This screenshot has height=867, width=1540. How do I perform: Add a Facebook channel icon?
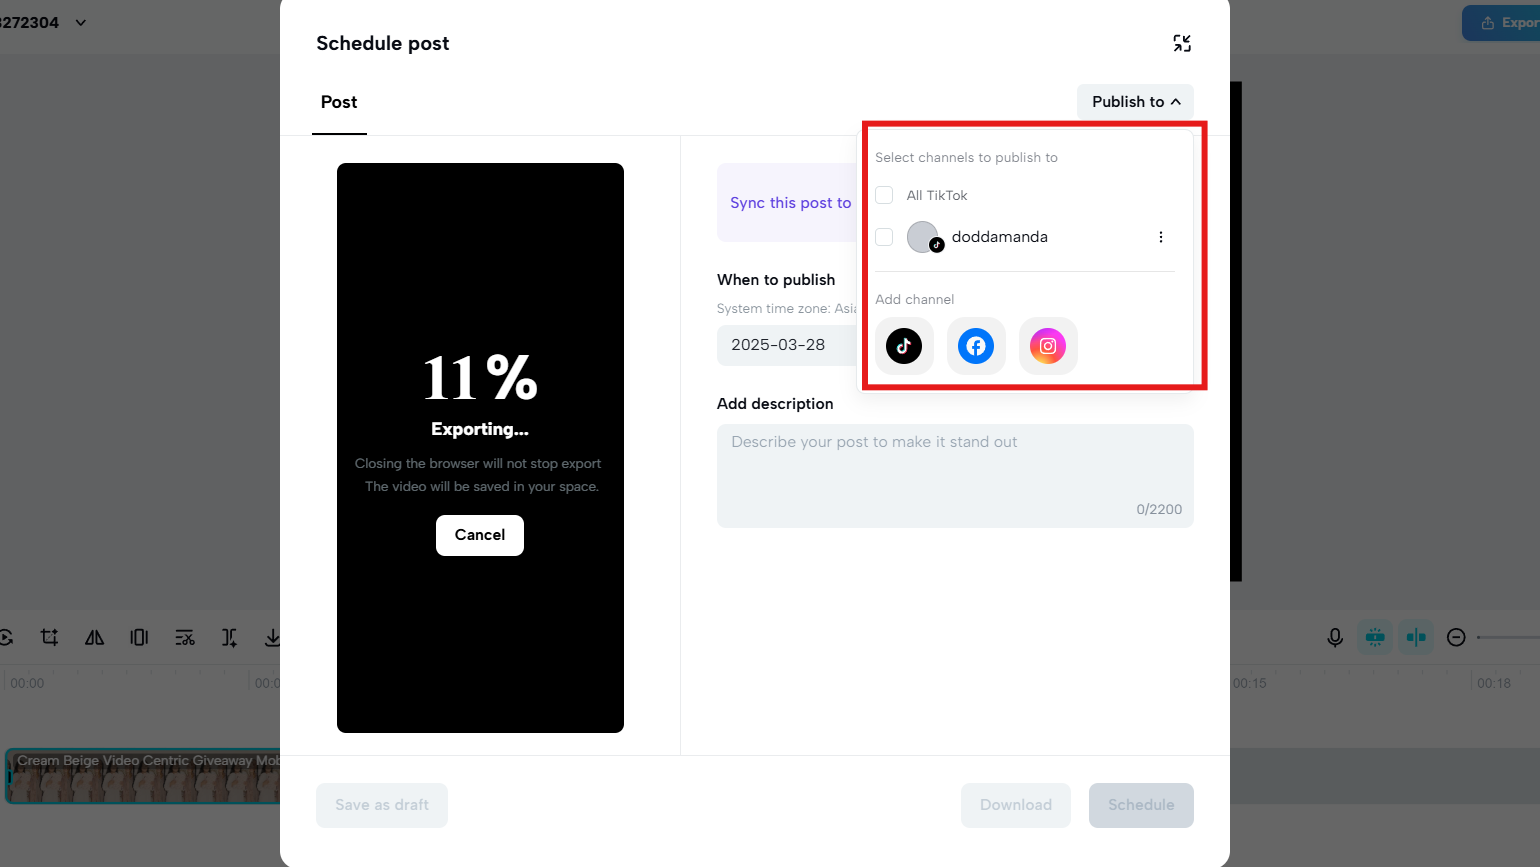tap(976, 346)
